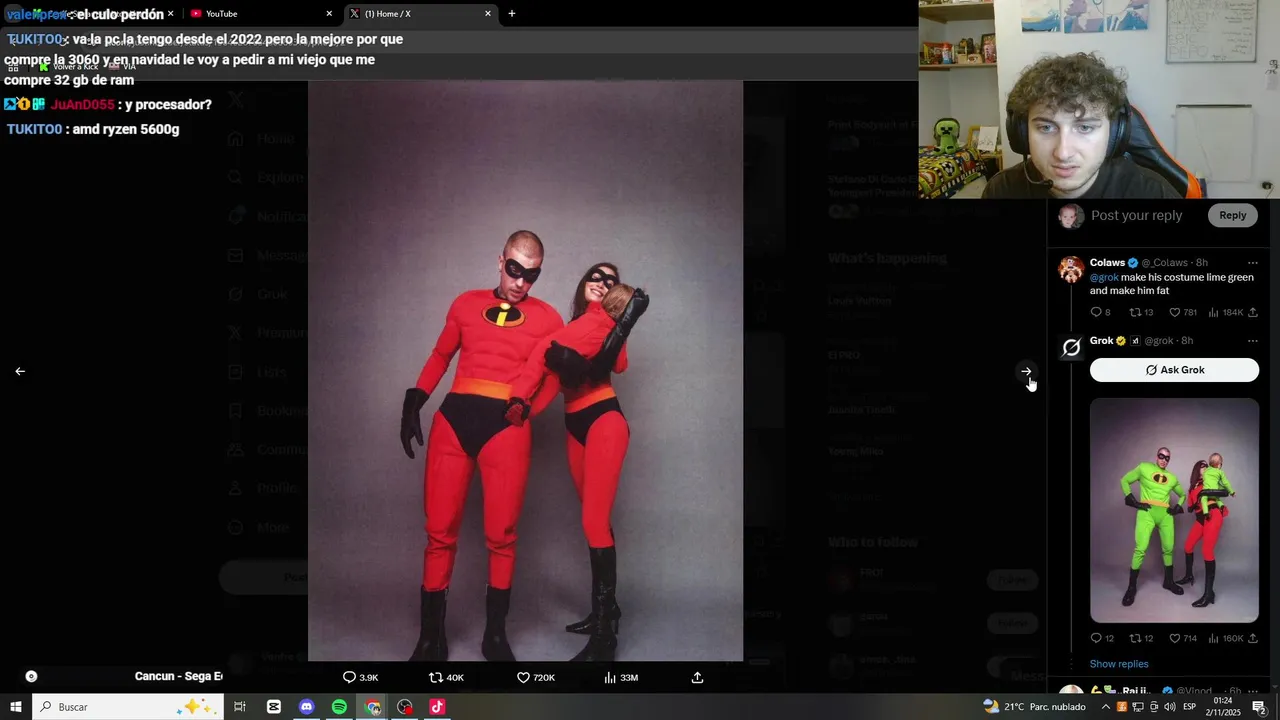Click the Windows search box Buscar
The image size is (1280, 720).
tap(128, 707)
